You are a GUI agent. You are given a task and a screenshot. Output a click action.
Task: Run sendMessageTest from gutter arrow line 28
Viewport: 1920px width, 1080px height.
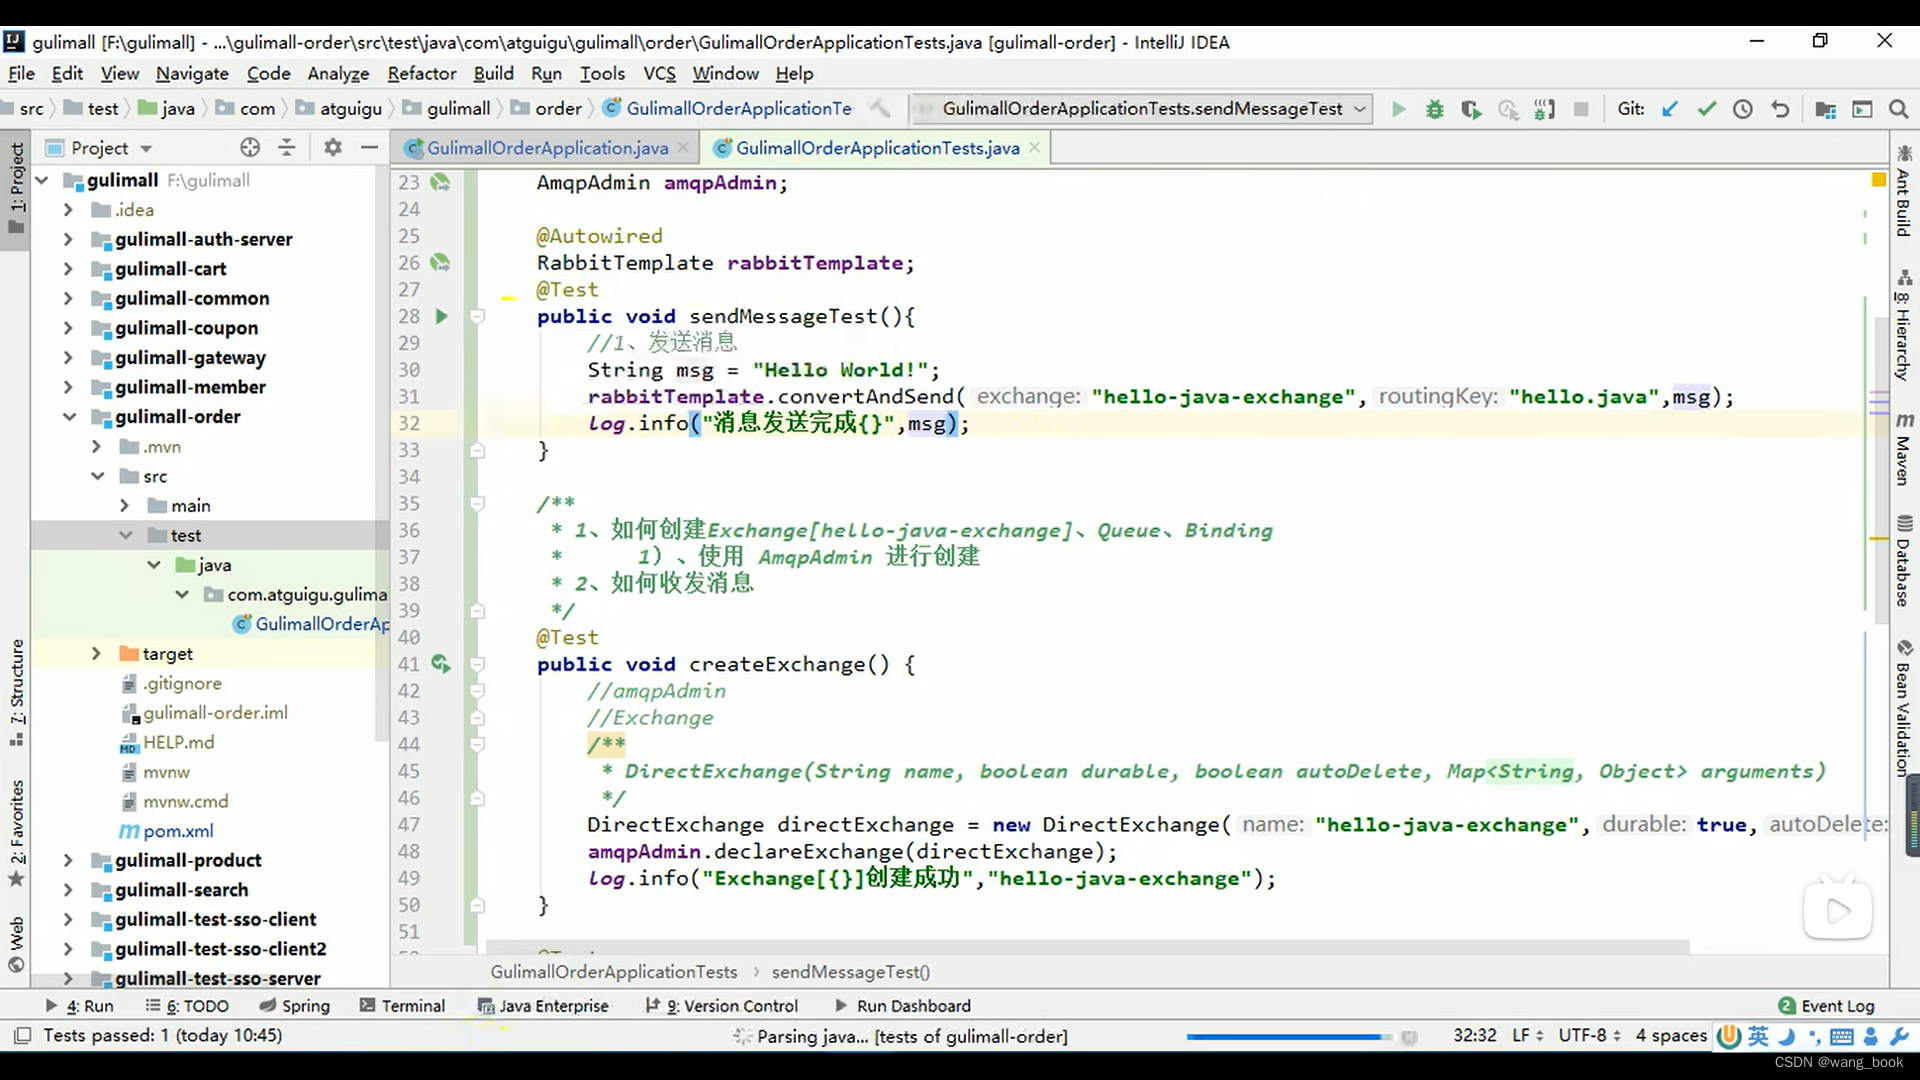441,316
